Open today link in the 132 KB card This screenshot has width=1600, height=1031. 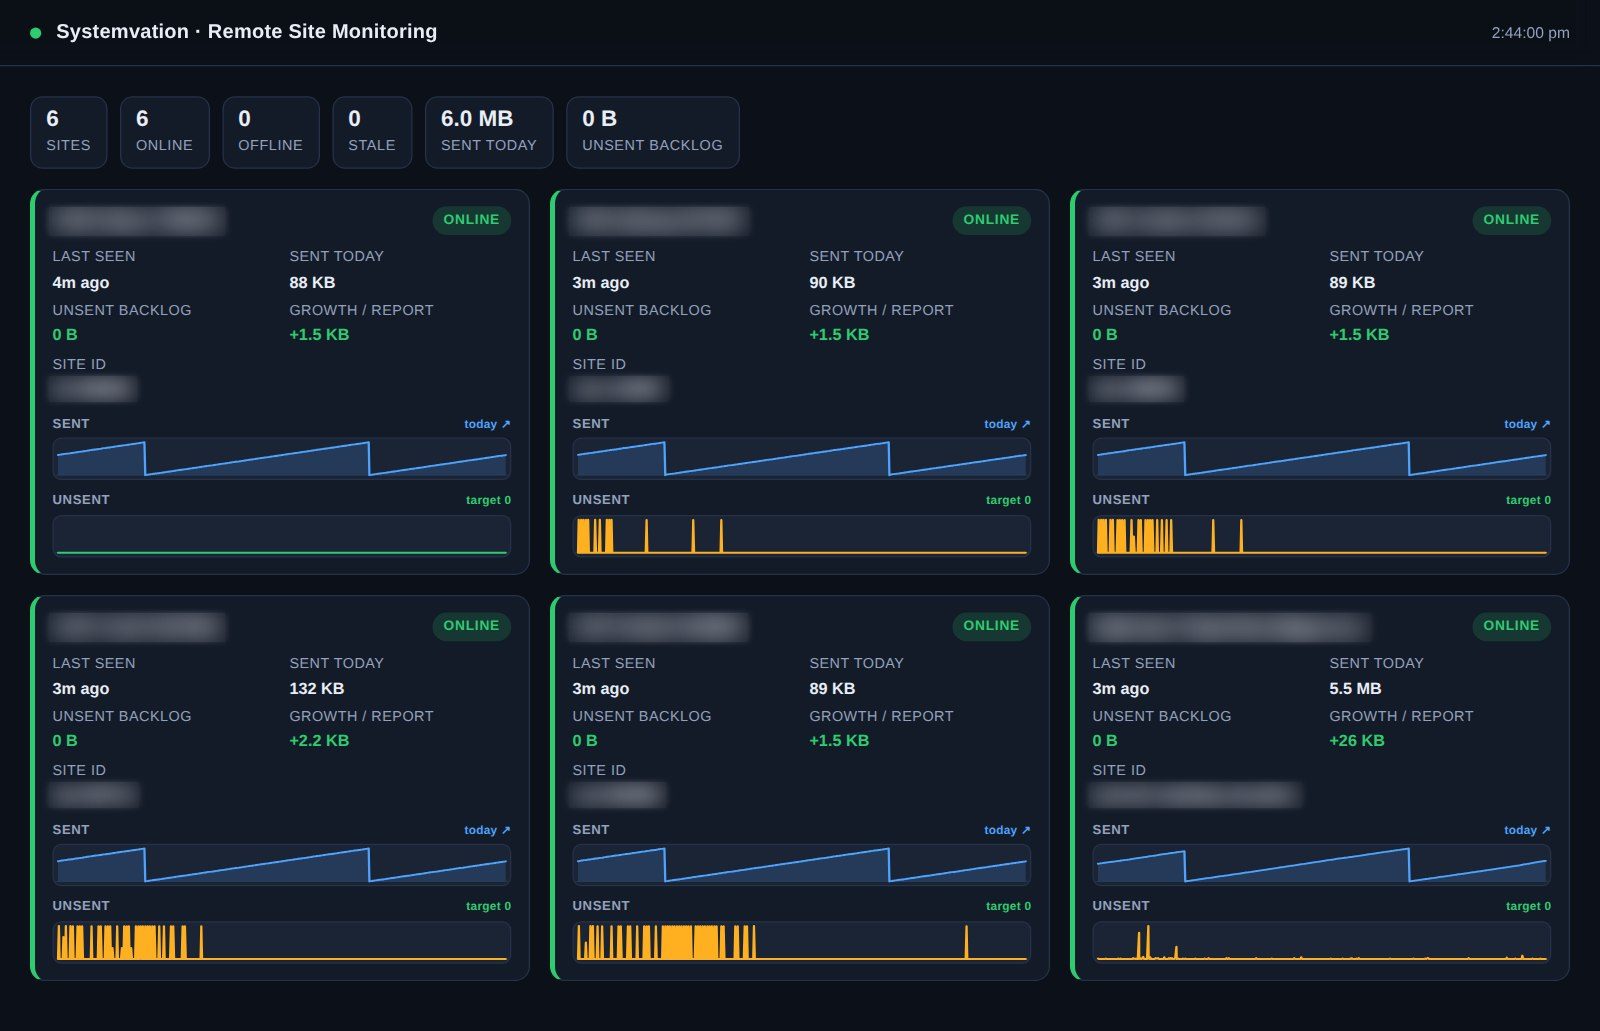point(487,830)
